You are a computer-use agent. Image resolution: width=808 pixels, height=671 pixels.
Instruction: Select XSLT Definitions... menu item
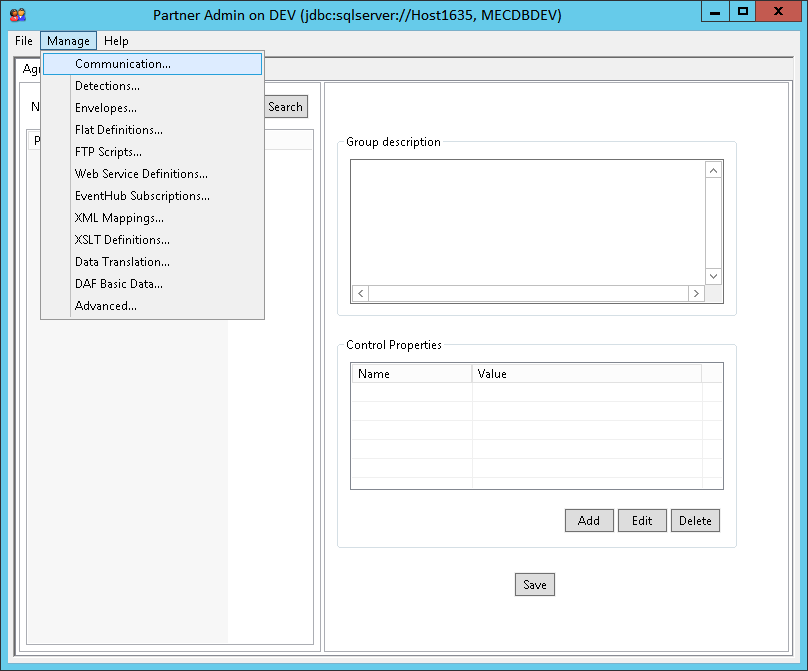tap(122, 240)
